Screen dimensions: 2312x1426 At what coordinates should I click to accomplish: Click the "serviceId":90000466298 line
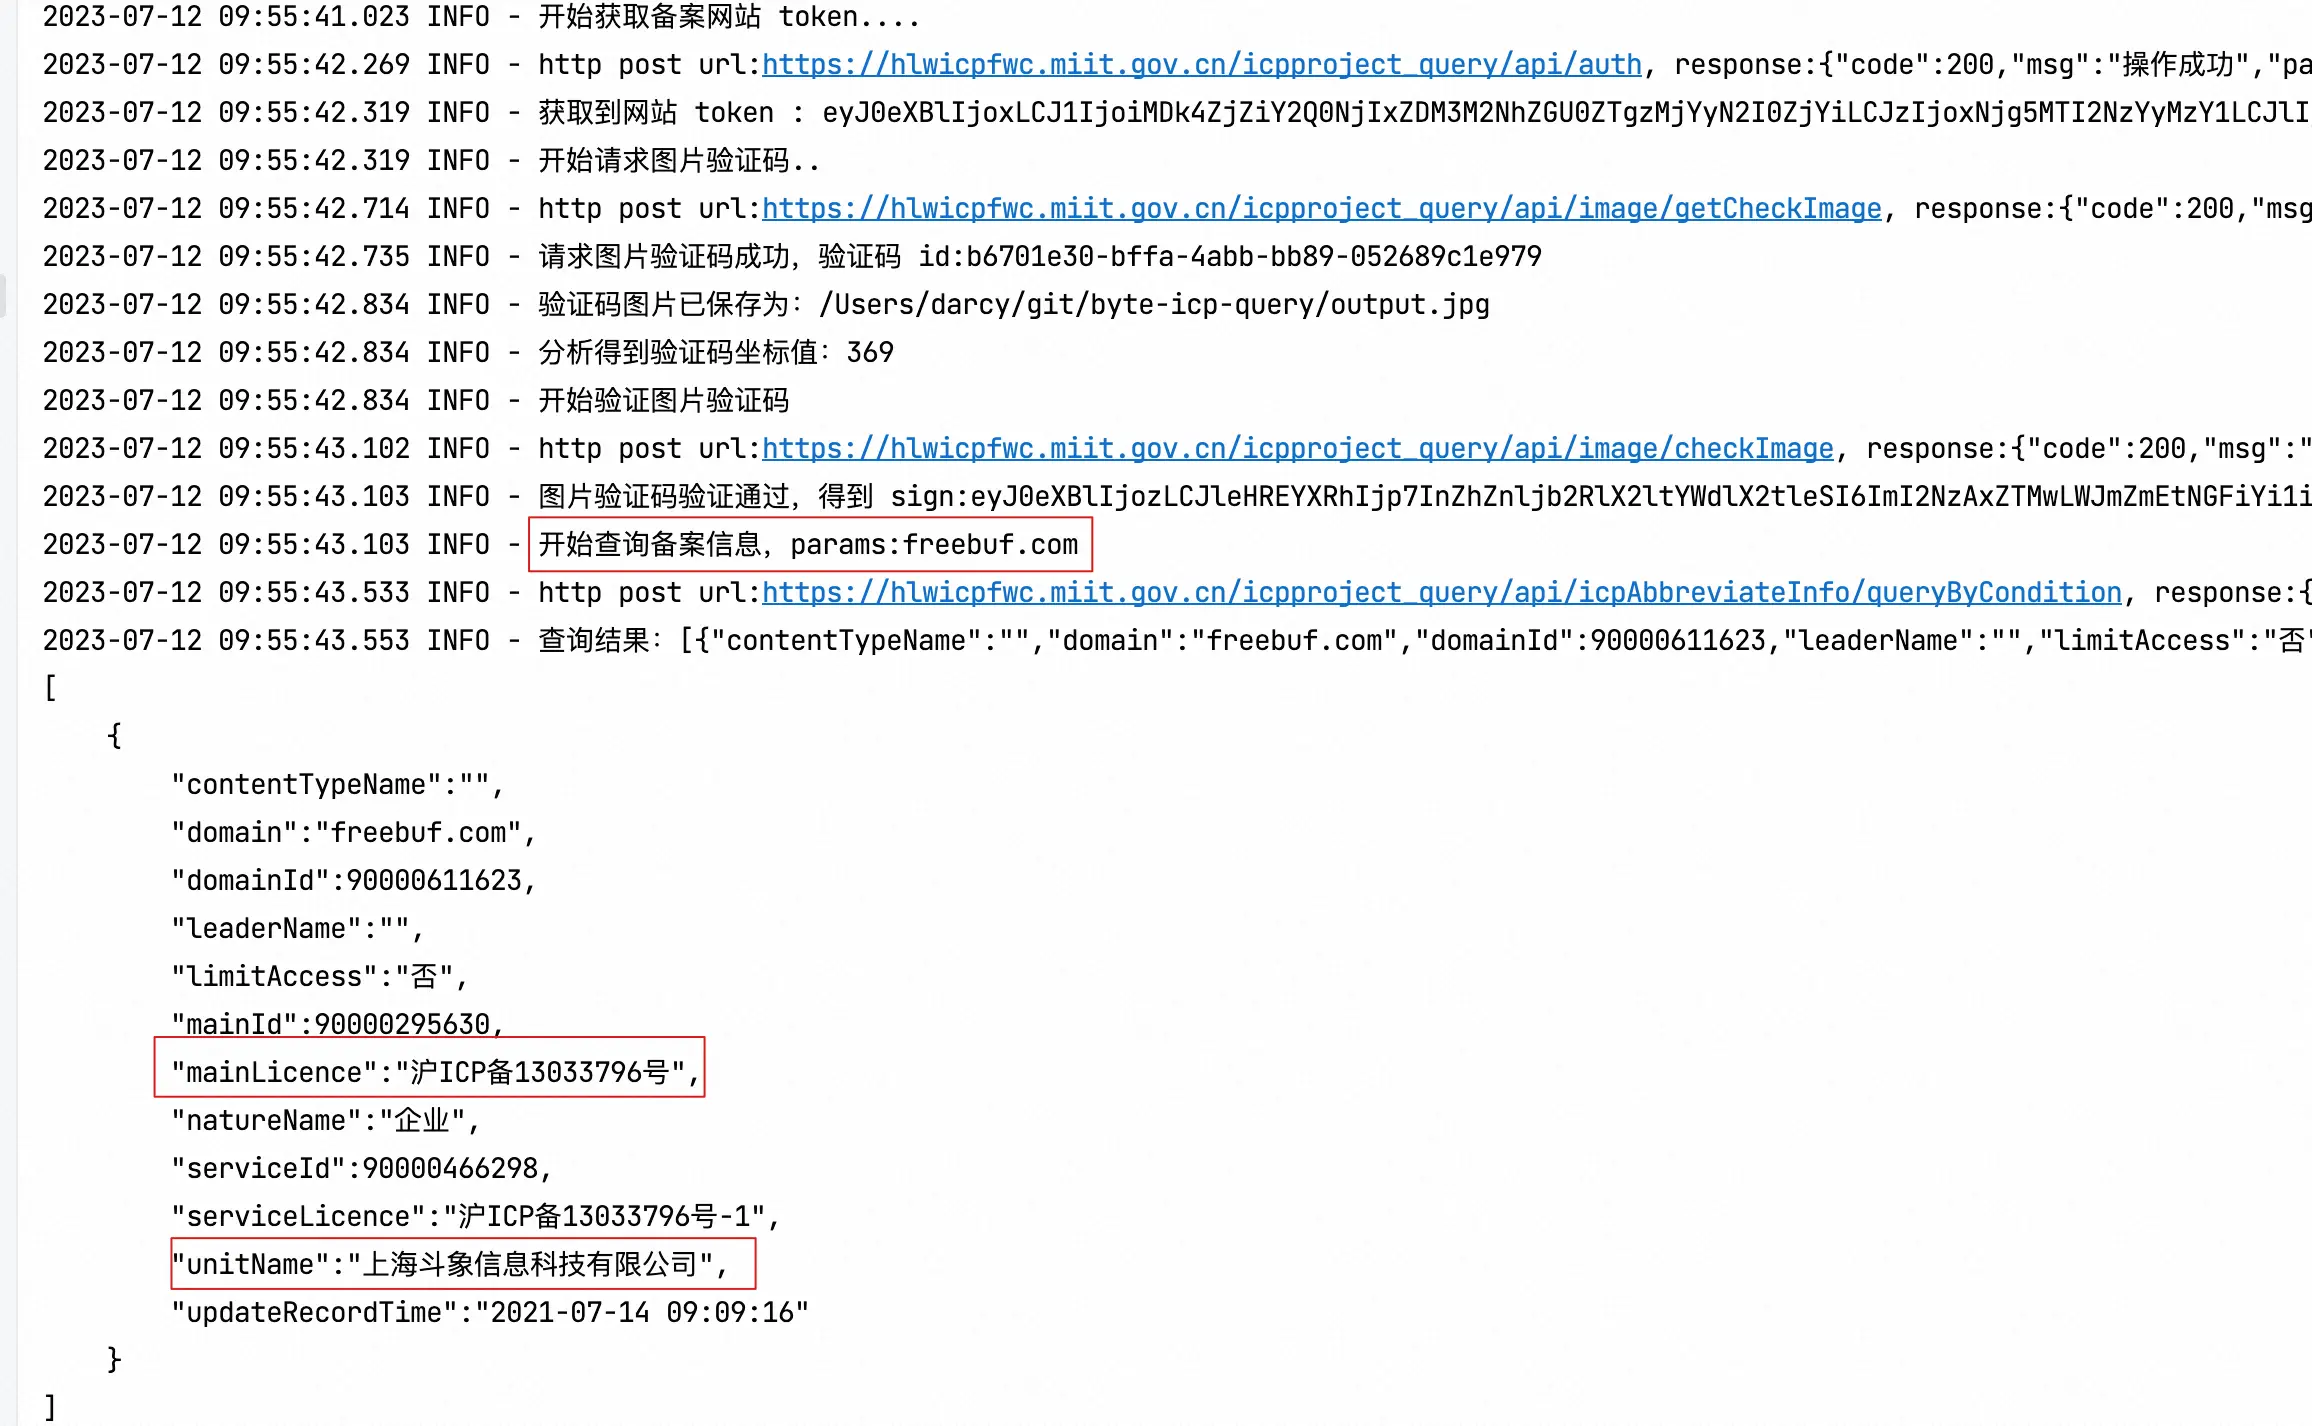(361, 1169)
